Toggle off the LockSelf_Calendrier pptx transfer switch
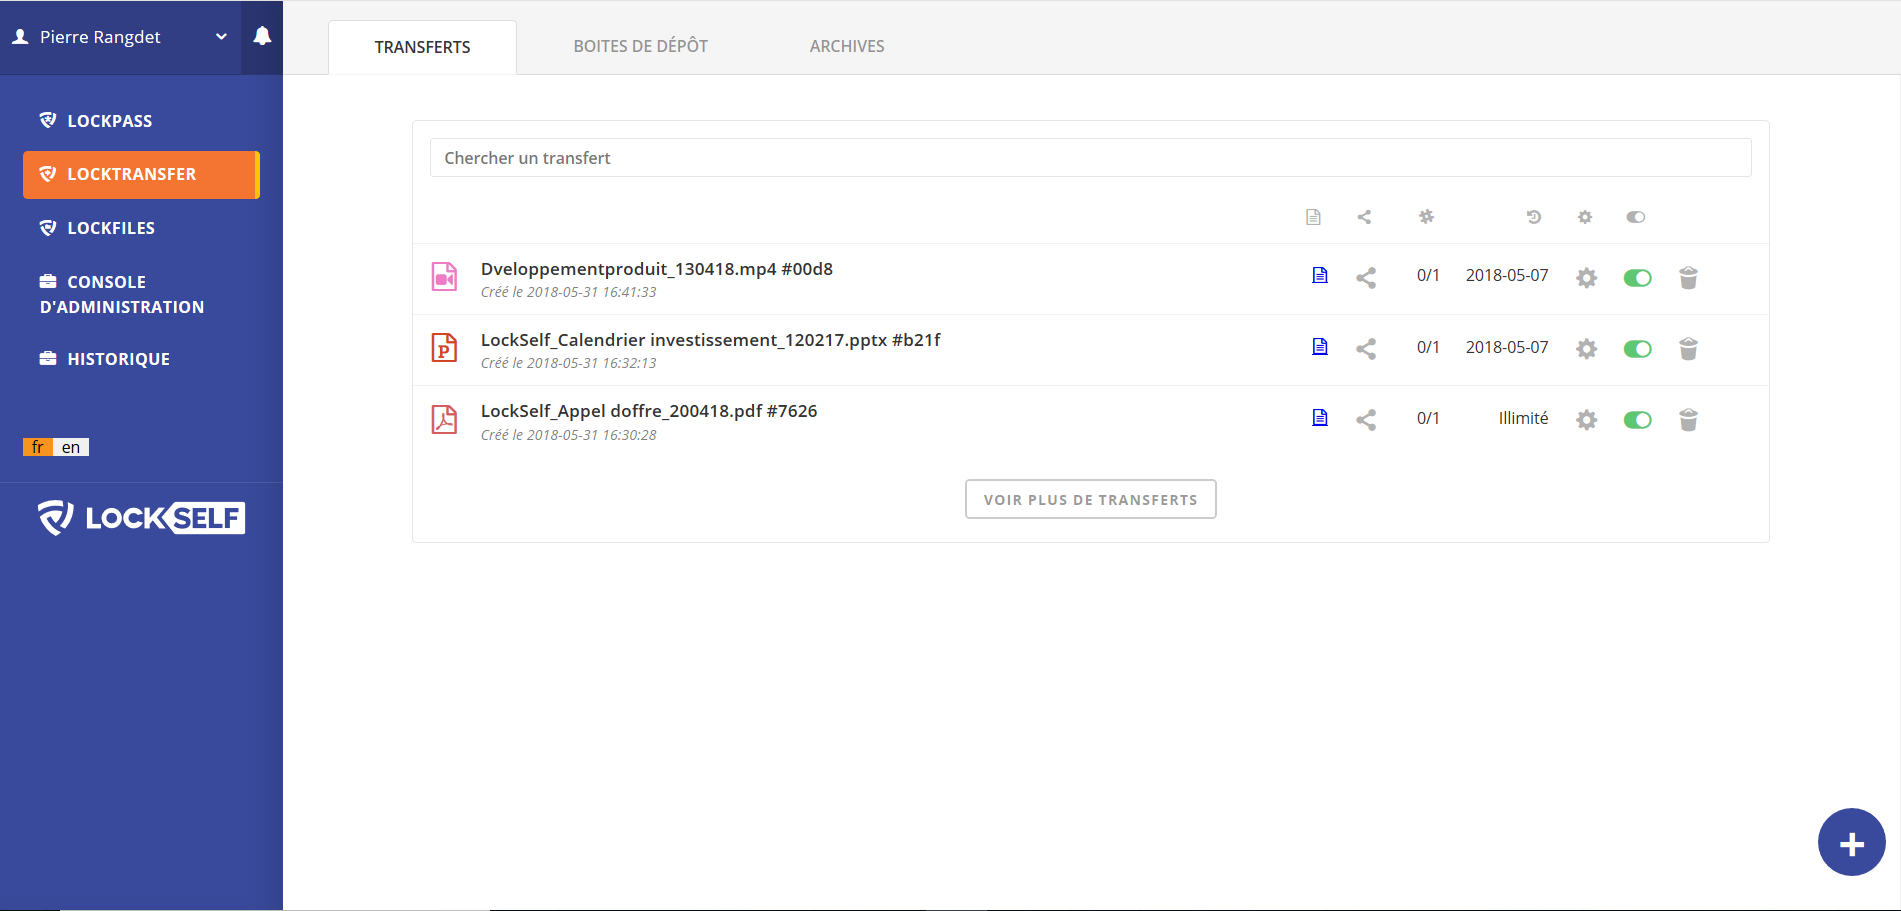 pos(1637,349)
